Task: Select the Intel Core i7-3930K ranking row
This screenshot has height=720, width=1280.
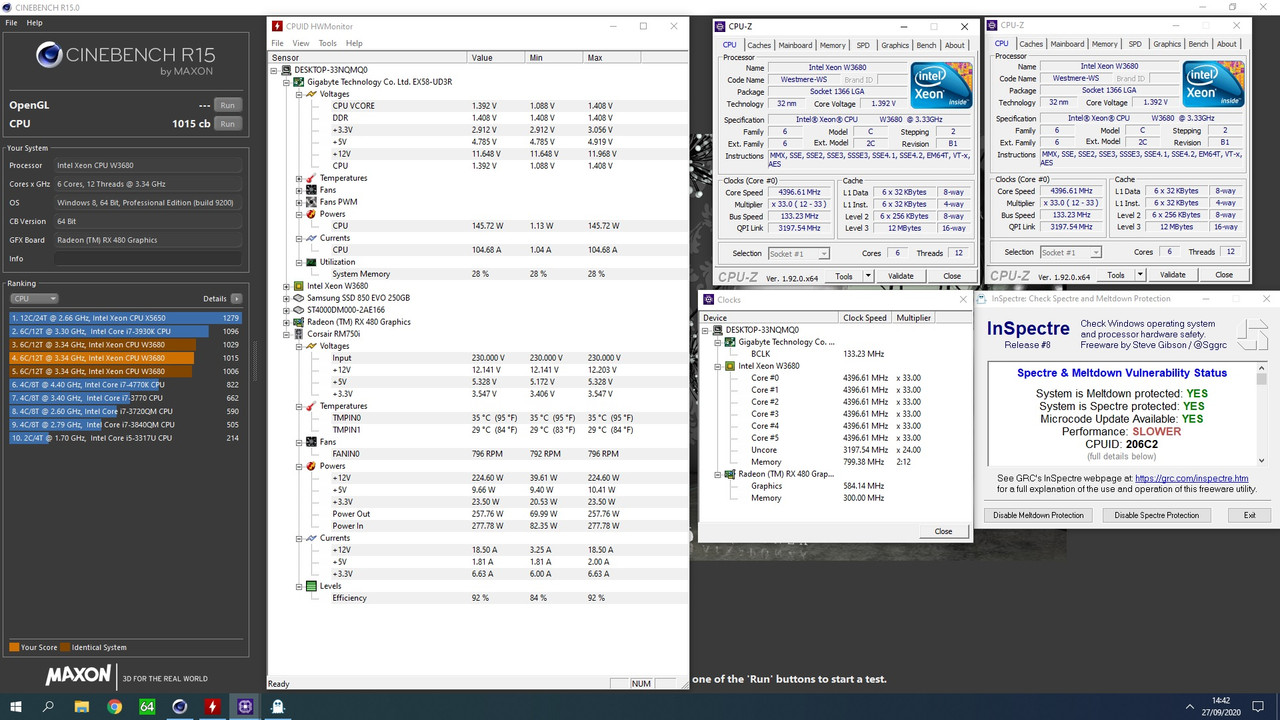Action: coord(124,331)
